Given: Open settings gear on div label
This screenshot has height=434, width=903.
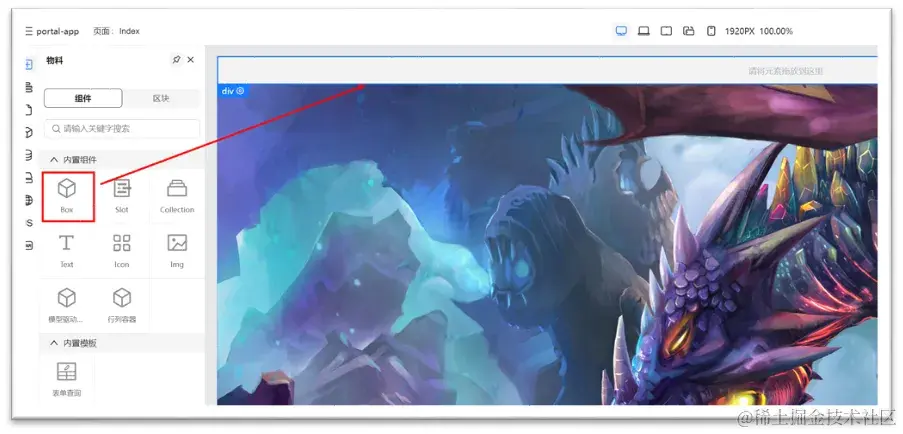Looking at the screenshot, I should point(240,91).
